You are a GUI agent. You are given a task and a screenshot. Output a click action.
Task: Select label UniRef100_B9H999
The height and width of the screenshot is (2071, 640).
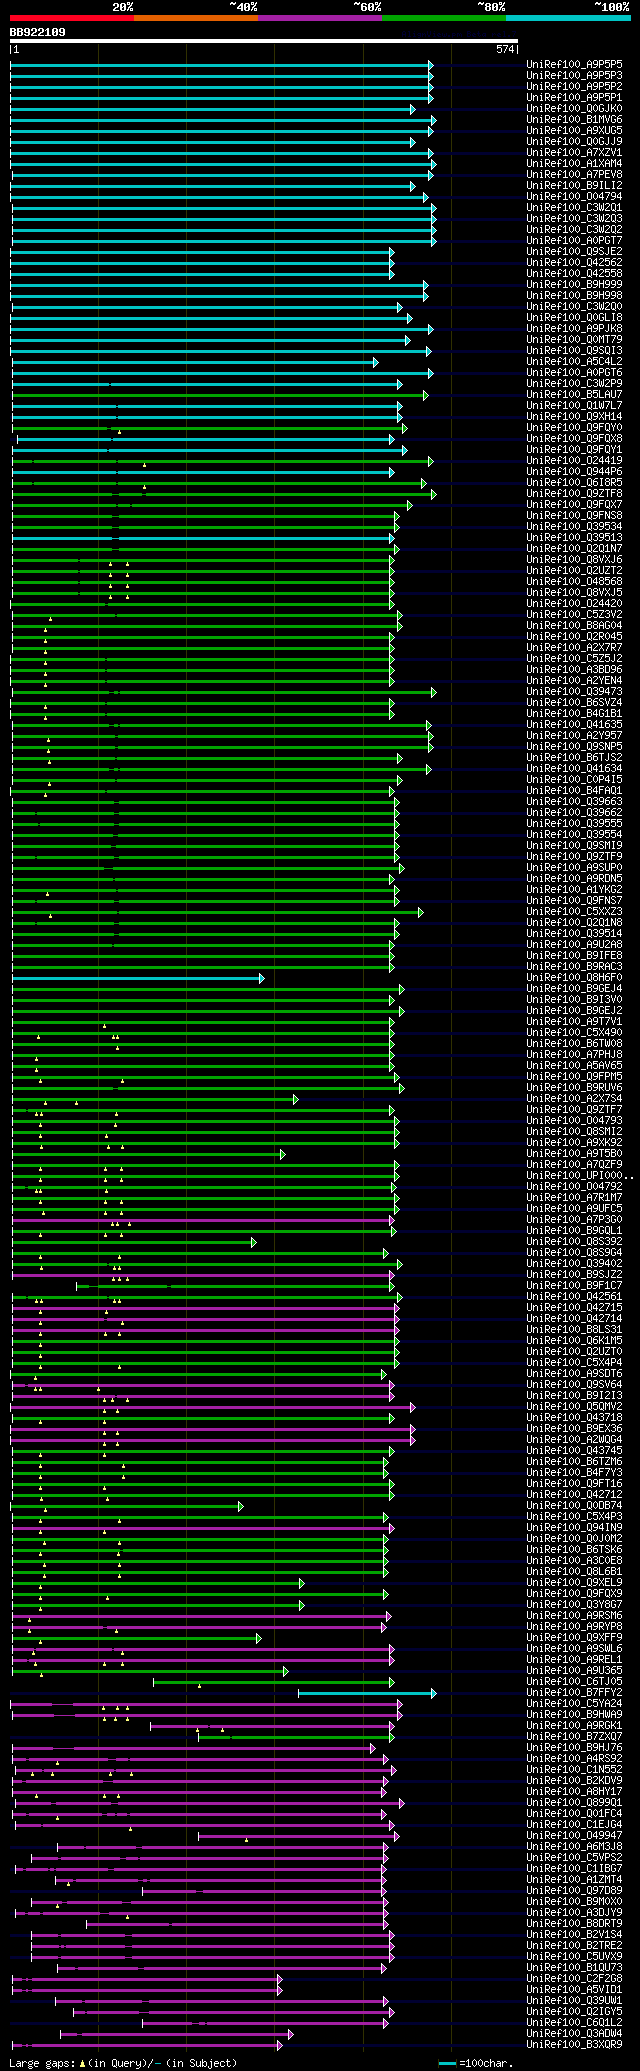[x=574, y=284]
